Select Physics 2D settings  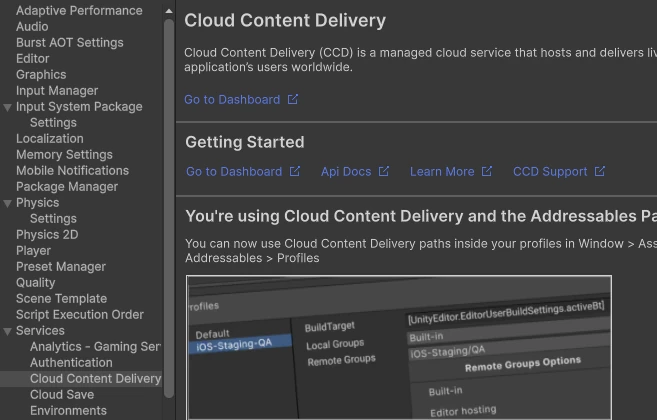[x=47, y=234]
